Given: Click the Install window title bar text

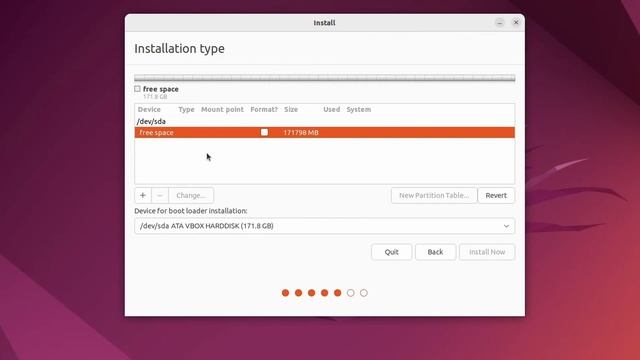Looking at the screenshot, I should point(324,23).
